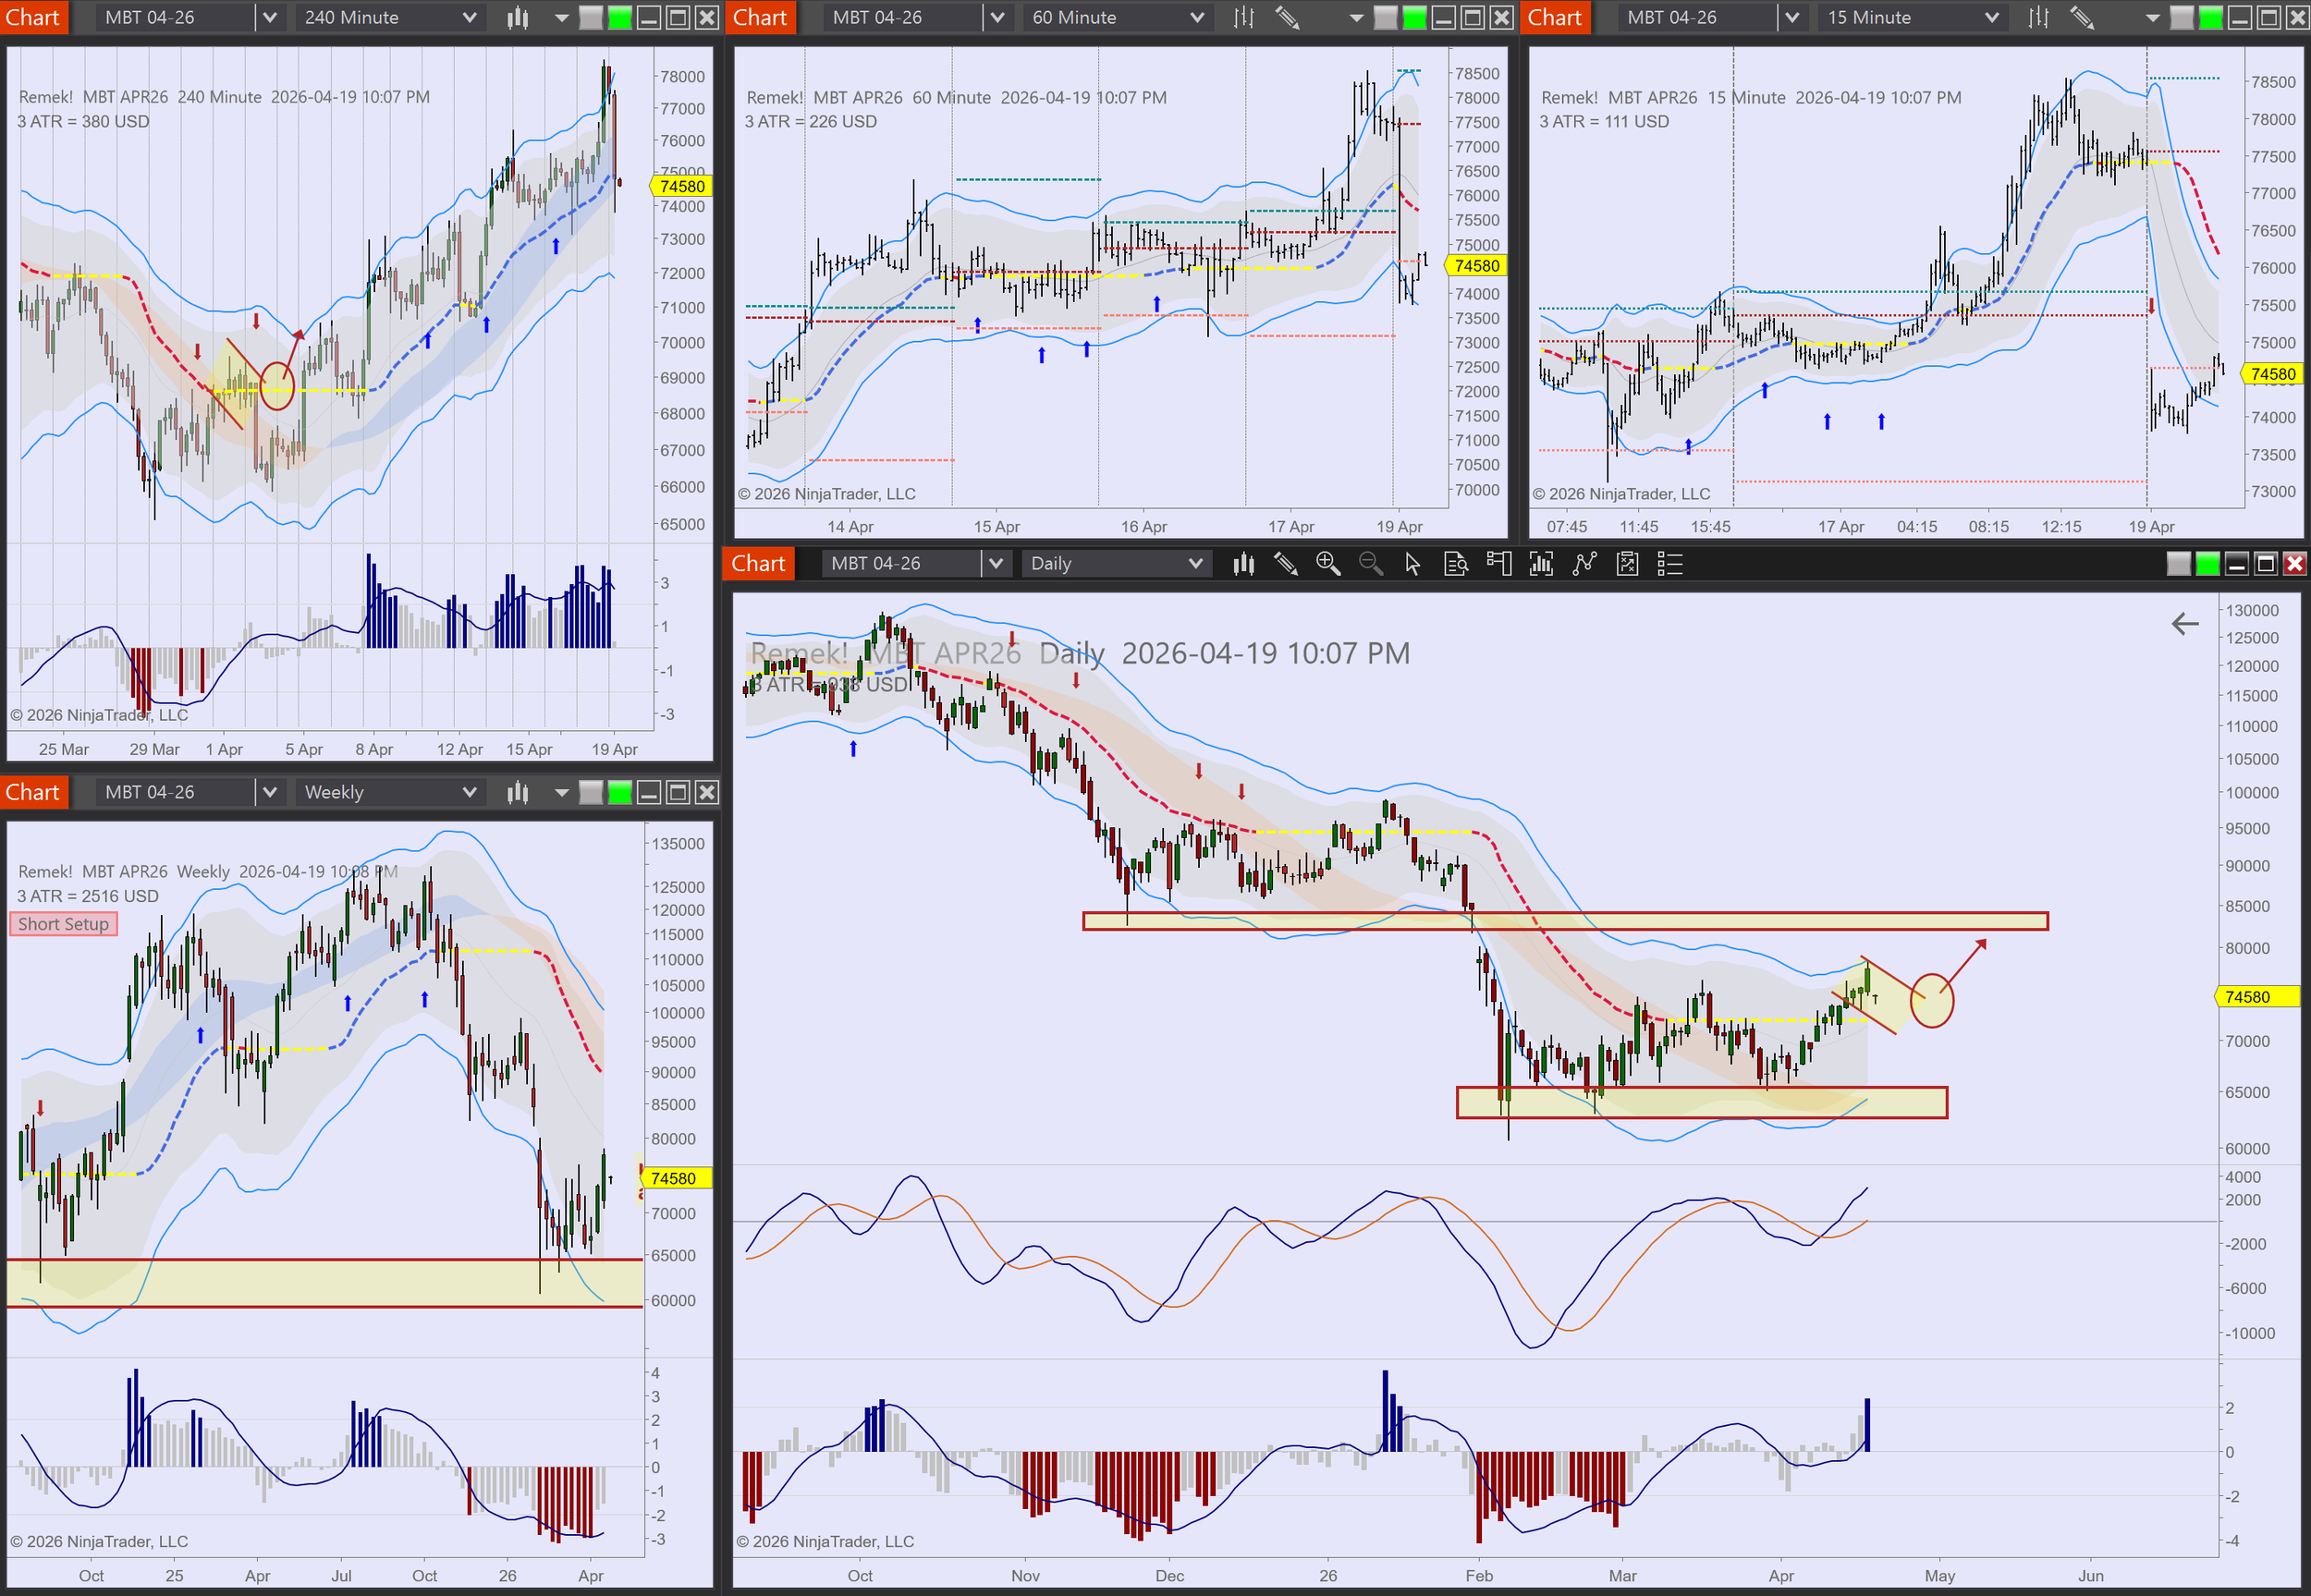Viewport: 2311px width, 1596px height.
Task: Click the Zoom Out magnifier on Daily chart
Action: [x=1370, y=564]
